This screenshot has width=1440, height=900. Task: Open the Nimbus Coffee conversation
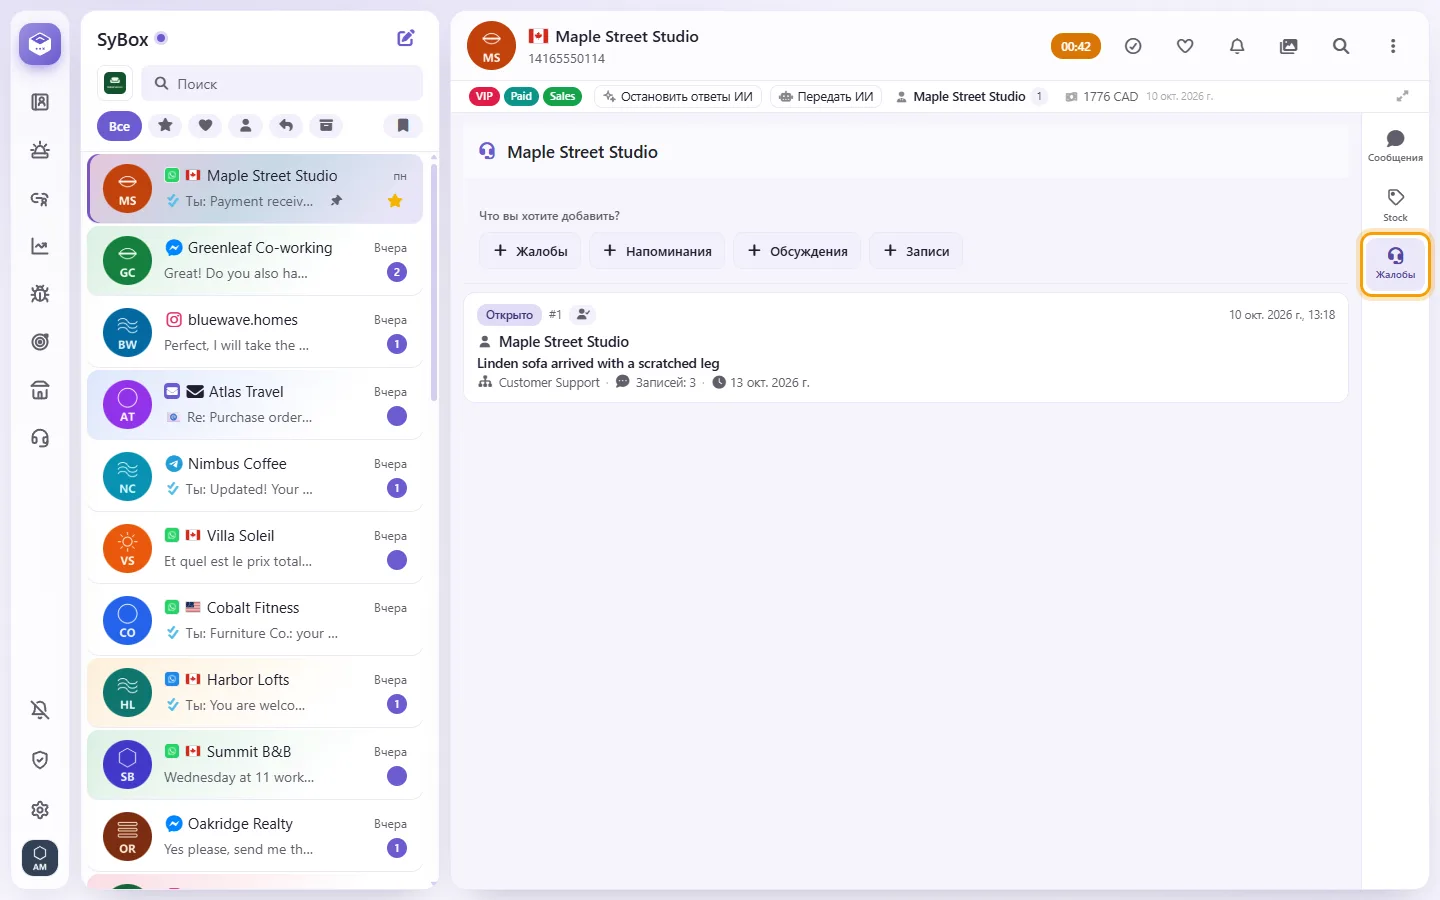click(x=255, y=476)
